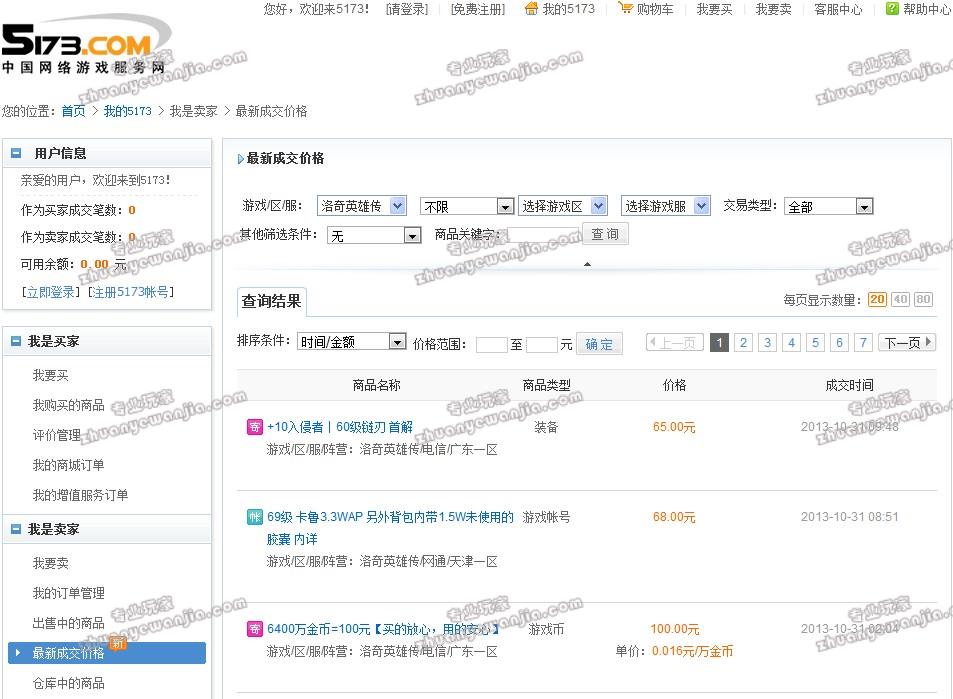The image size is (953, 699).
Task: Open the 排序条件 时间/金额 dropdown
Action: click(x=351, y=342)
